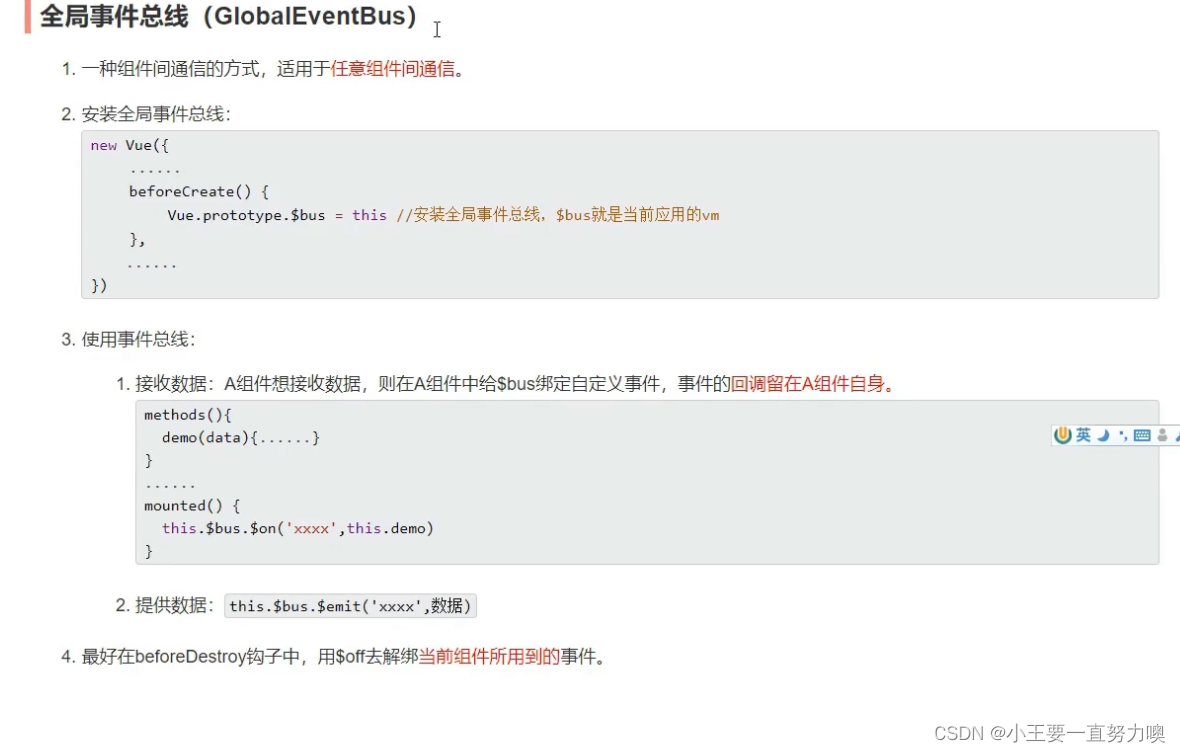
Task: Click the red text 回调留在A组件自身
Action: [x=809, y=383]
